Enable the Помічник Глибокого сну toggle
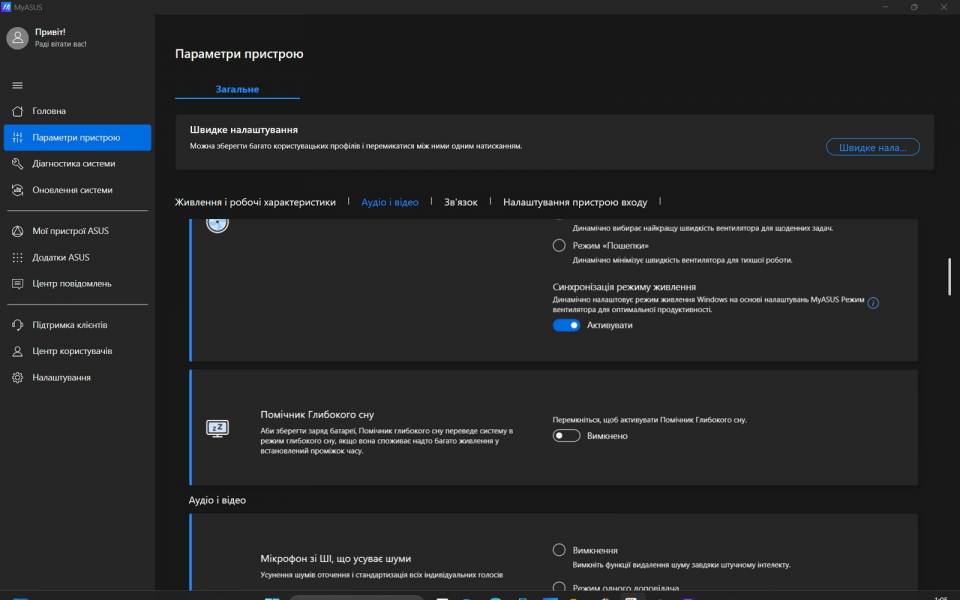 pyautogui.click(x=566, y=436)
